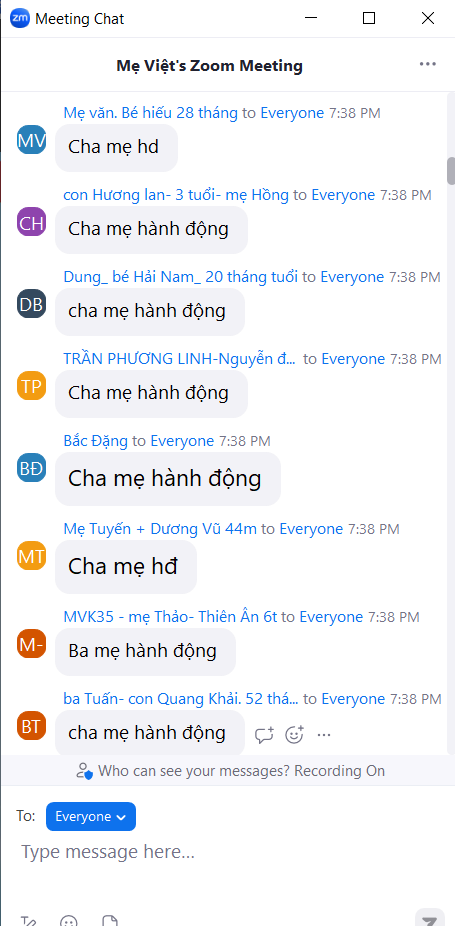Viewport: 455px width, 926px height.
Task: Open the text formatting tool
Action: [28, 920]
